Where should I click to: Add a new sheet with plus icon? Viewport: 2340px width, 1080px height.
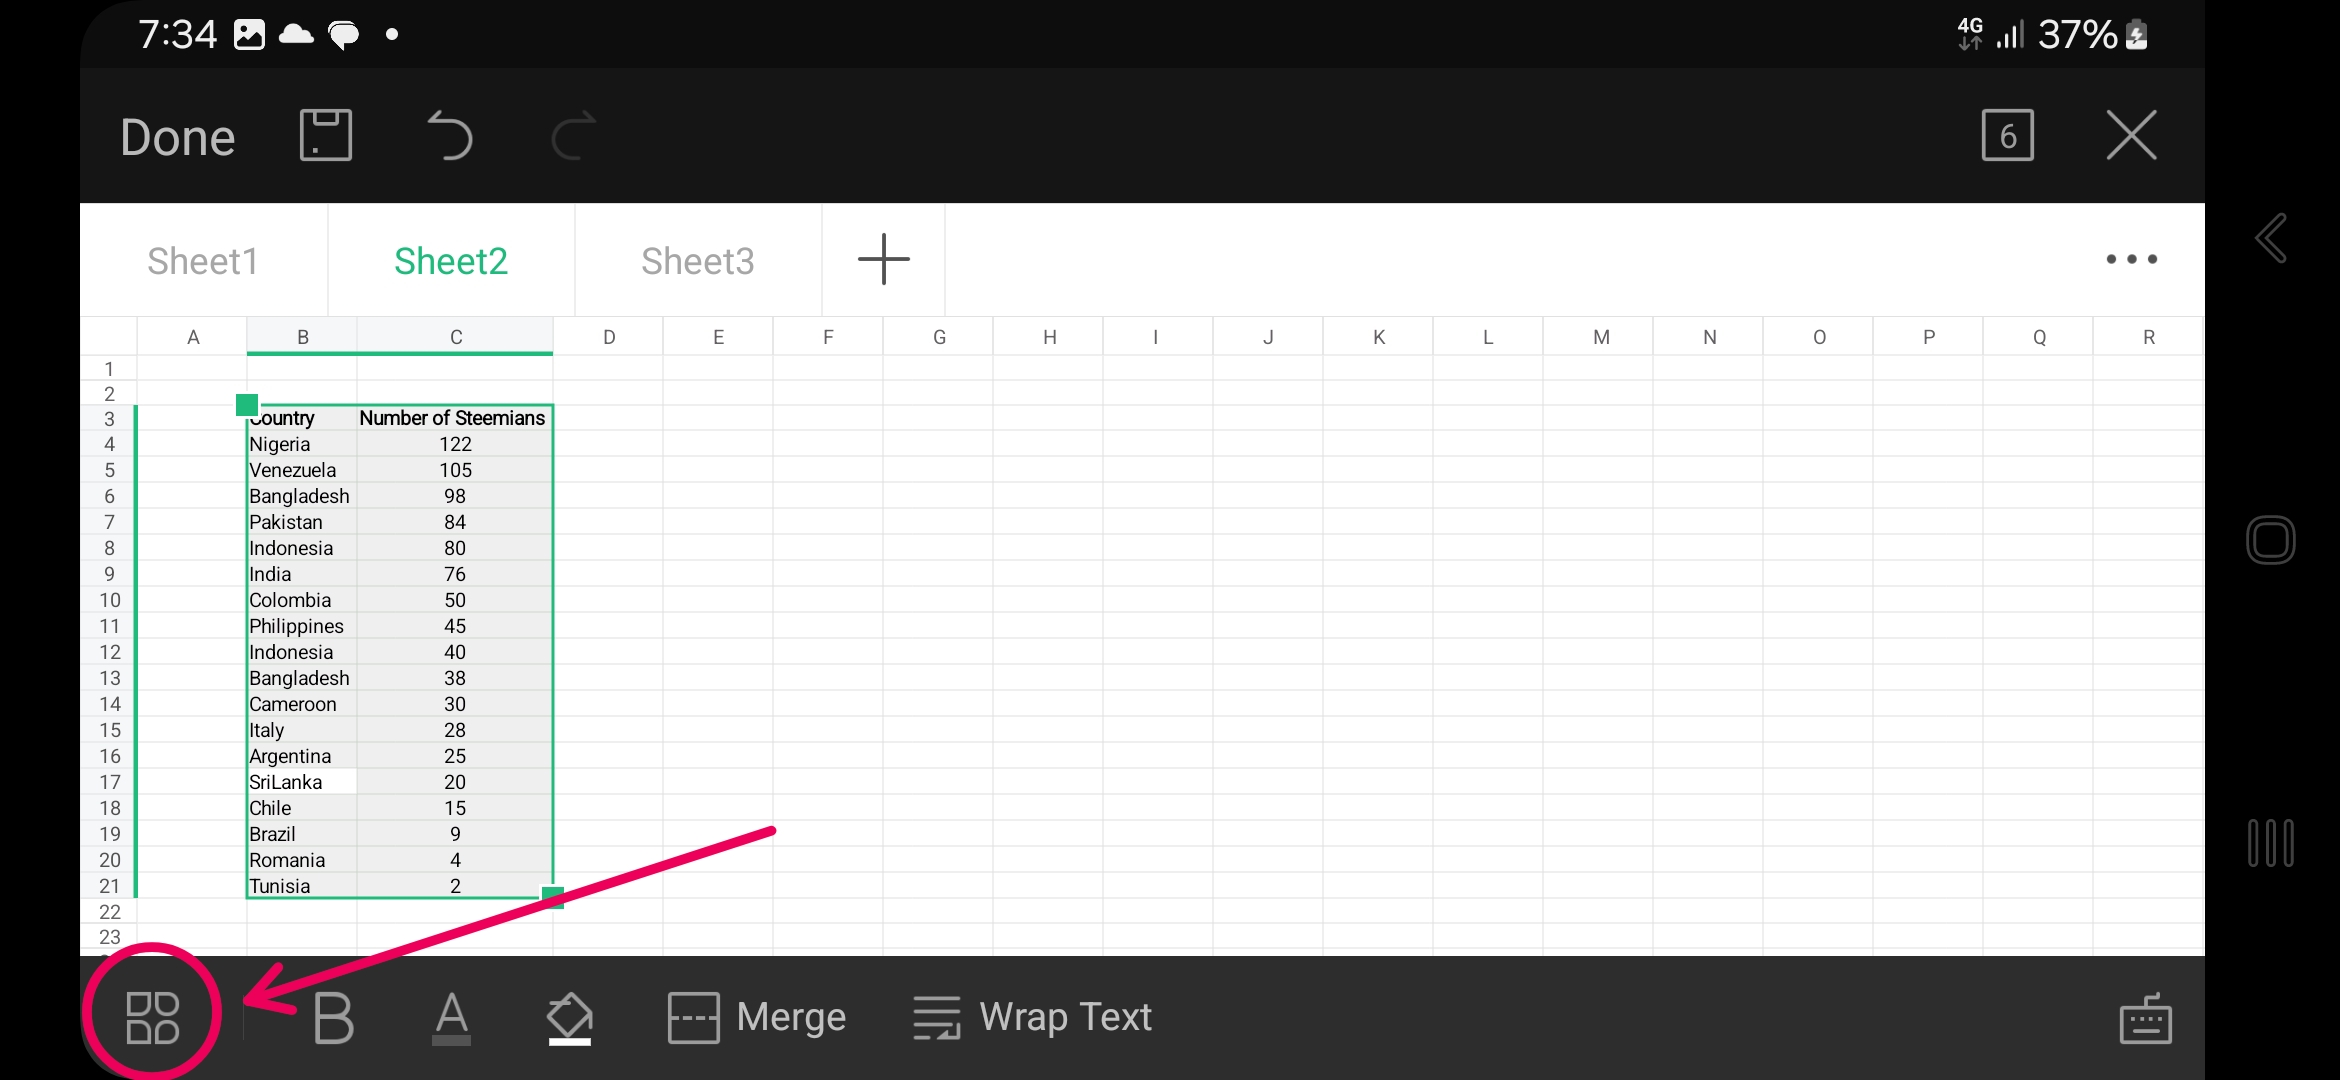point(884,259)
